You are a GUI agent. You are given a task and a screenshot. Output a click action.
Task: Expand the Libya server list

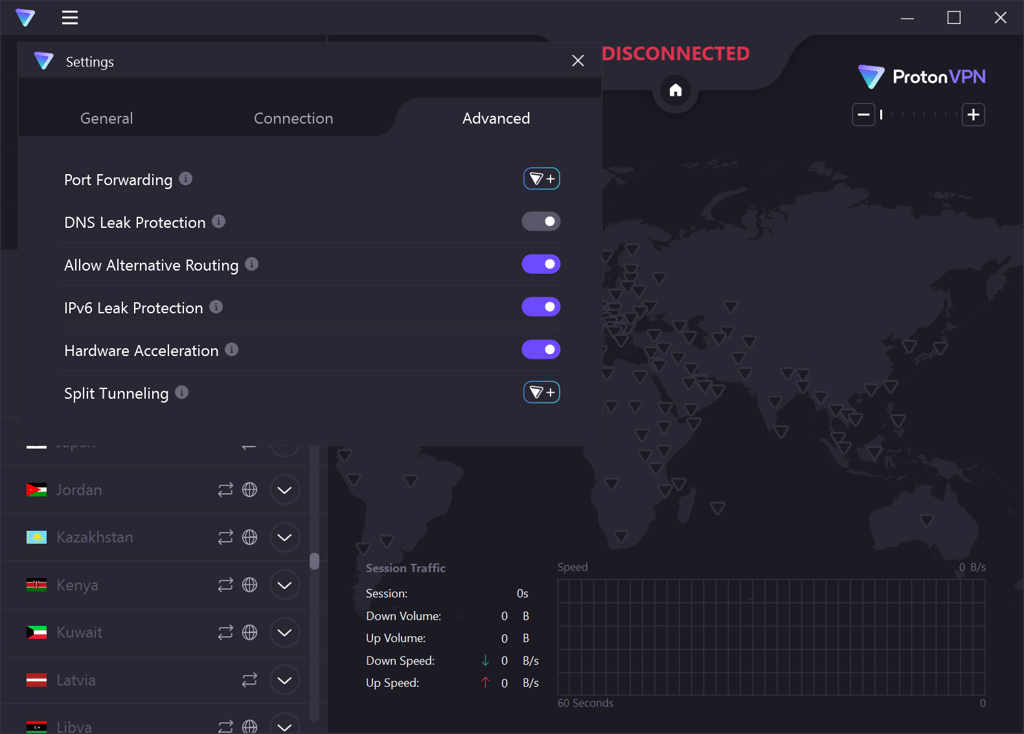285,726
